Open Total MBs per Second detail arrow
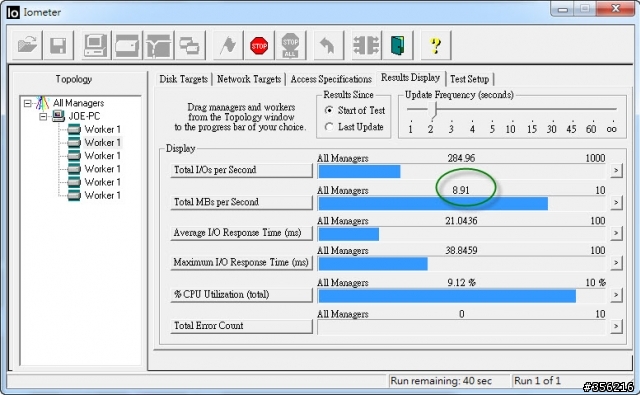640x395 pixels. (x=616, y=202)
